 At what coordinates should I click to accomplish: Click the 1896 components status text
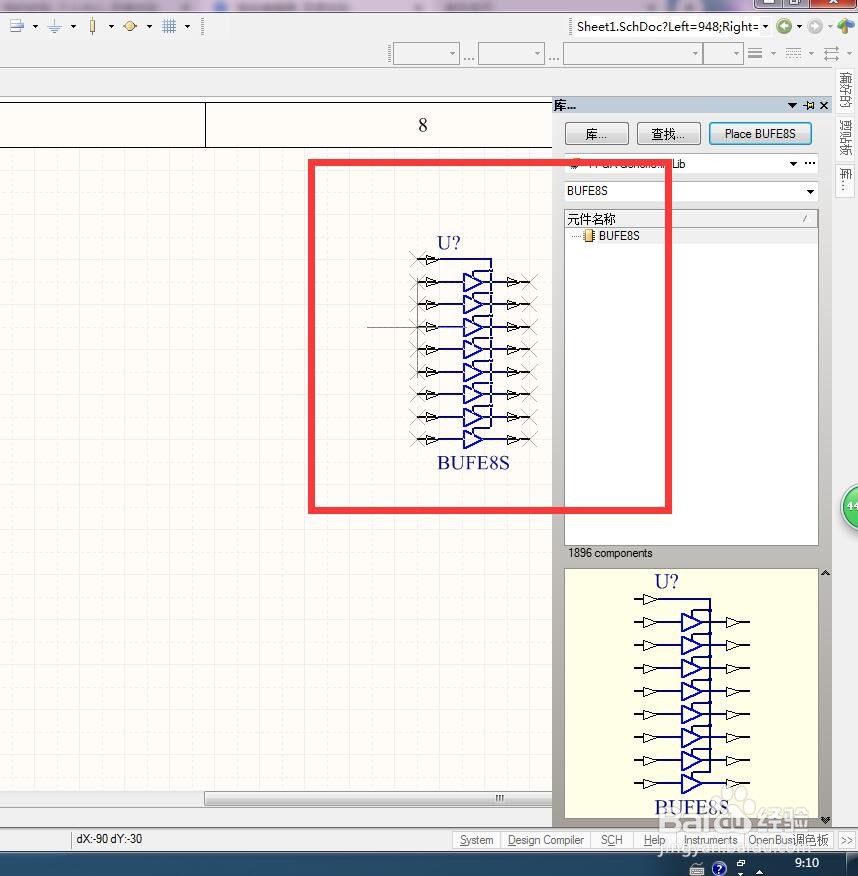tap(610, 553)
